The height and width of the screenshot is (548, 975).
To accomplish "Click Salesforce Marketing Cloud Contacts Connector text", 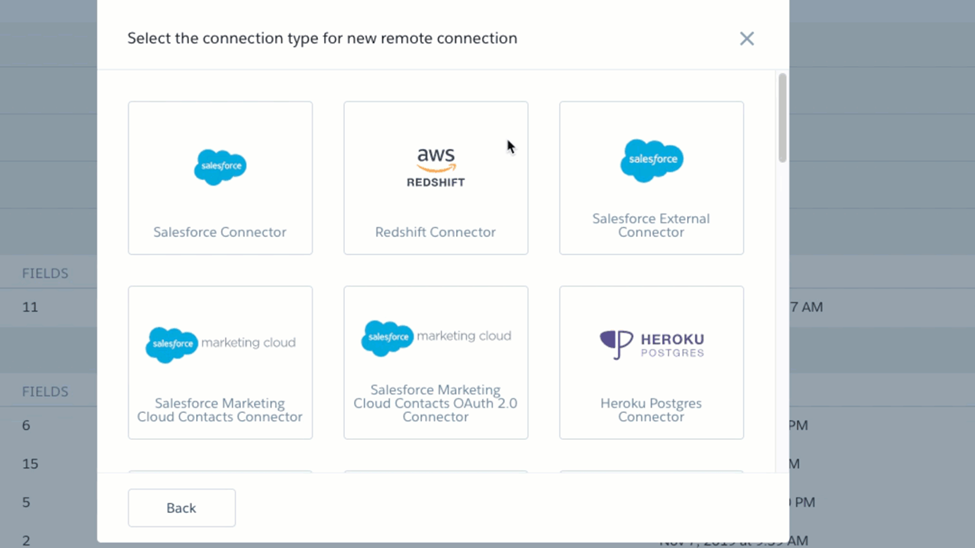I will (220, 410).
